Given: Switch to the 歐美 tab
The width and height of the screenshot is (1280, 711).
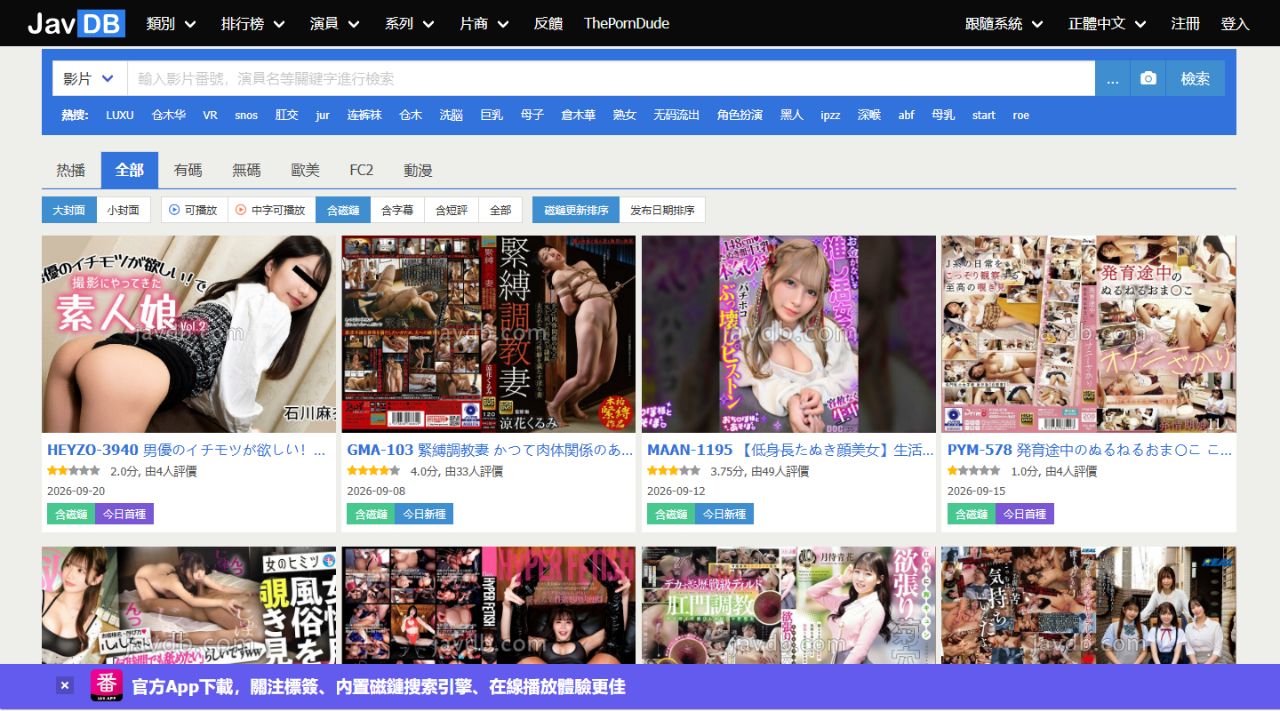Looking at the screenshot, I should (x=305, y=170).
